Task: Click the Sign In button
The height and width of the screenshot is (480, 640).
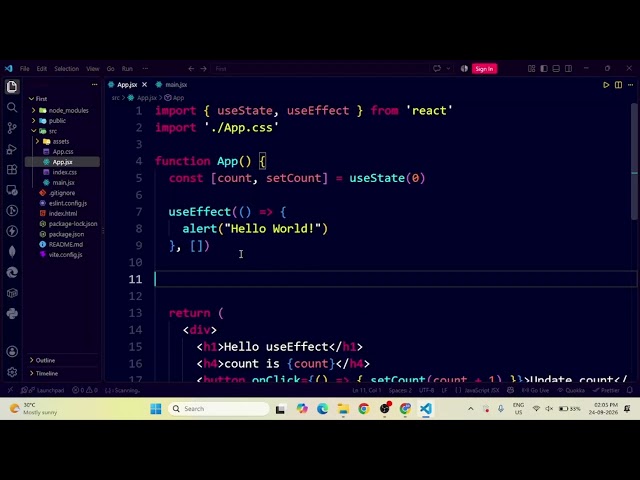Action: 484,69
